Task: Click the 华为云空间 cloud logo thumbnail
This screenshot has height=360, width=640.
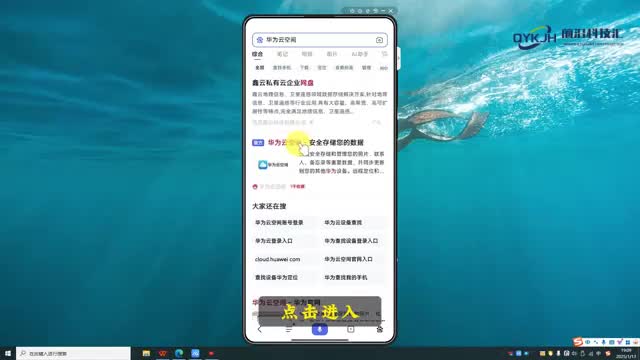Action: 273,164
